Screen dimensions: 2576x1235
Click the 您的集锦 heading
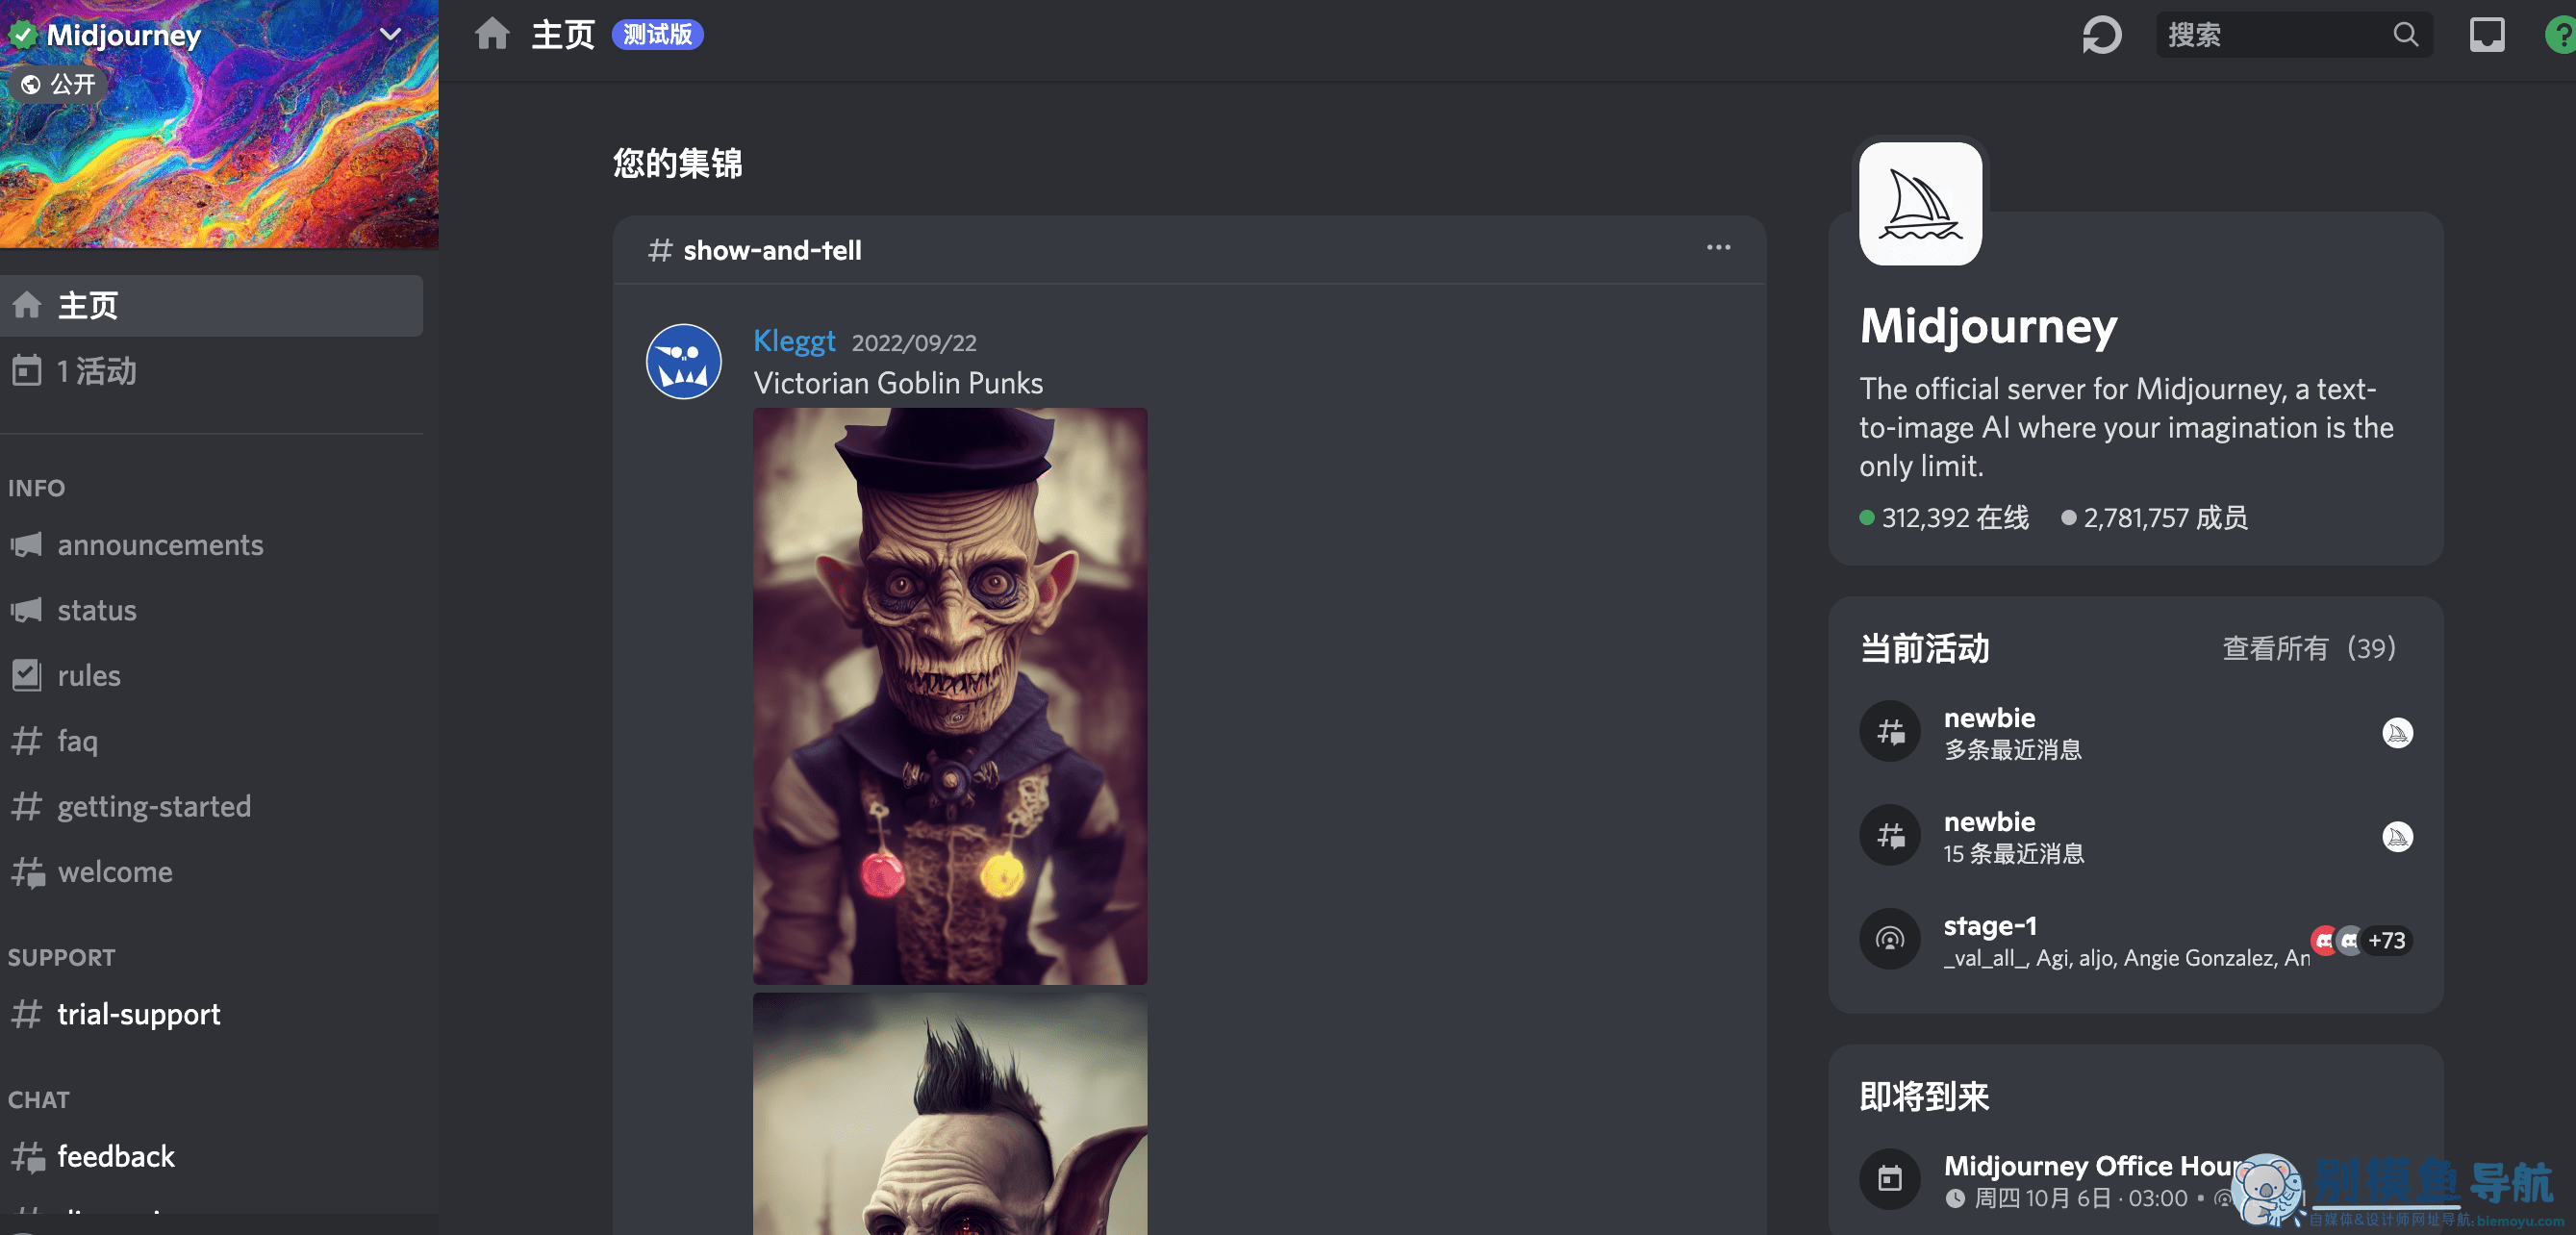pos(677,163)
